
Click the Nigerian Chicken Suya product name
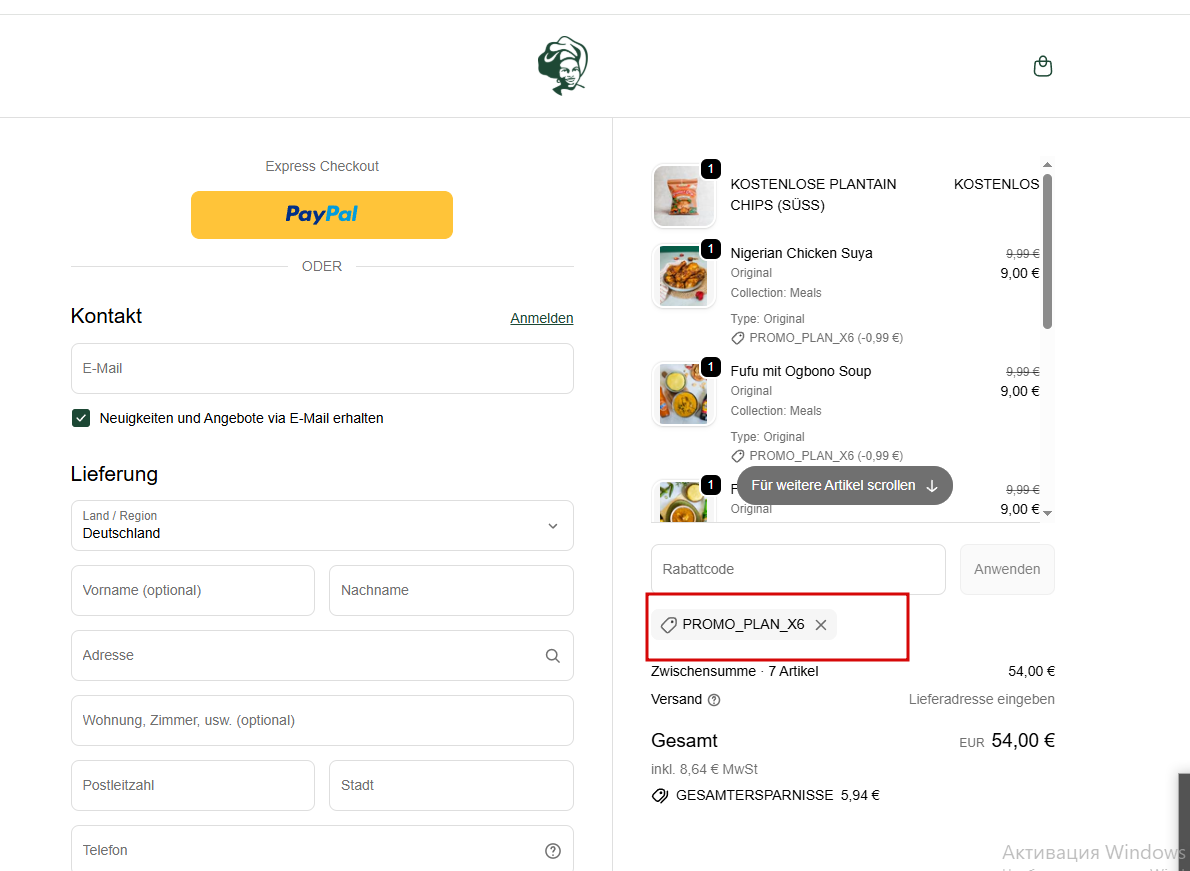click(801, 253)
